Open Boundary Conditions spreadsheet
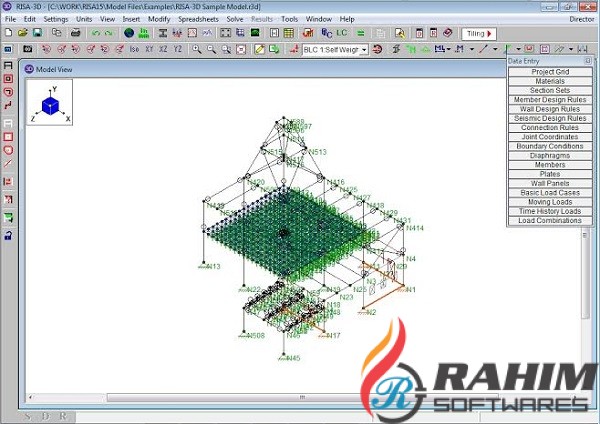The image size is (600, 424). [550, 146]
